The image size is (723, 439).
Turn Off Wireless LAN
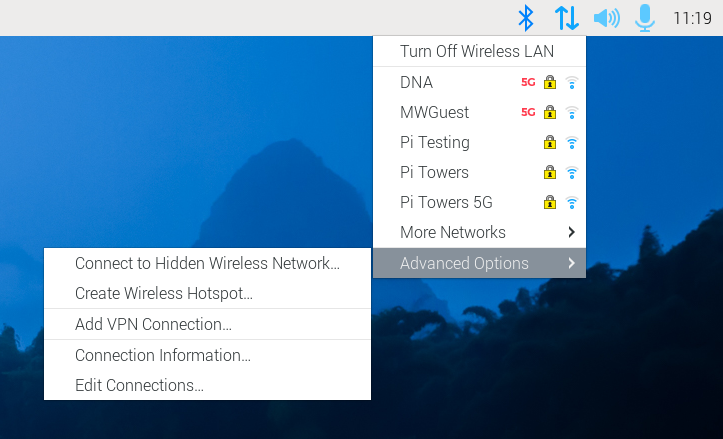tap(477, 52)
